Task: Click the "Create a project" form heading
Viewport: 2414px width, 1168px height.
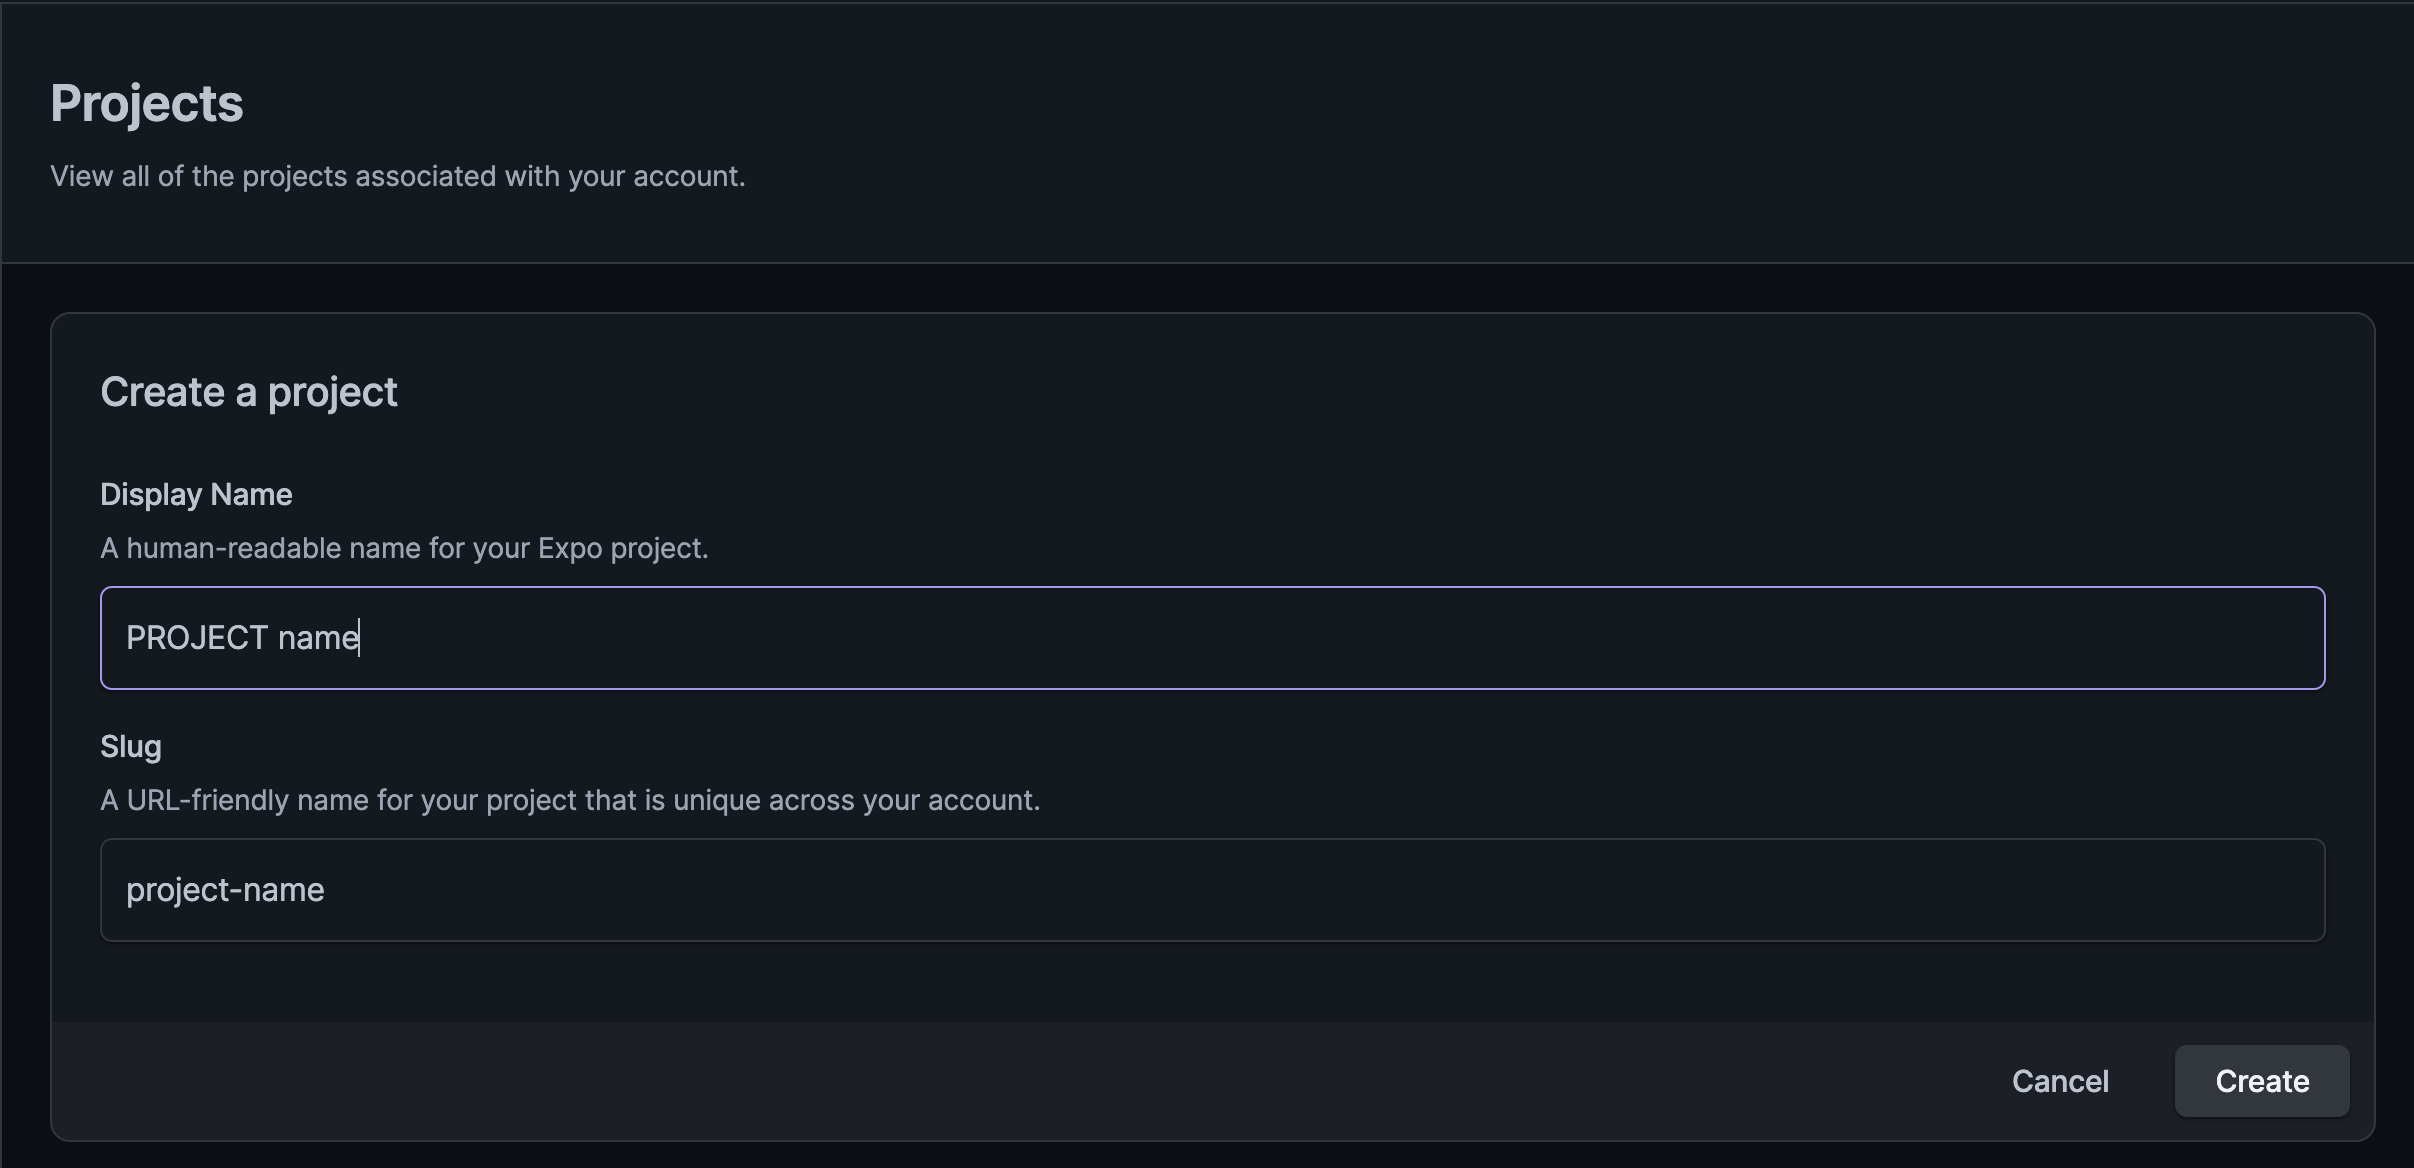Action: pyautogui.click(x=249, y=392)
